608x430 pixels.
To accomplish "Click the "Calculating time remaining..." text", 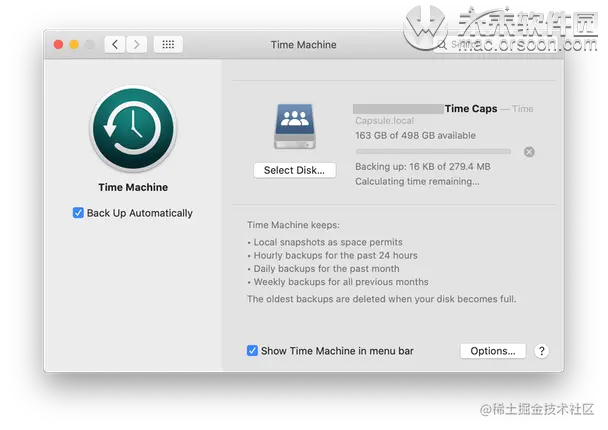I will click(417, 181).
